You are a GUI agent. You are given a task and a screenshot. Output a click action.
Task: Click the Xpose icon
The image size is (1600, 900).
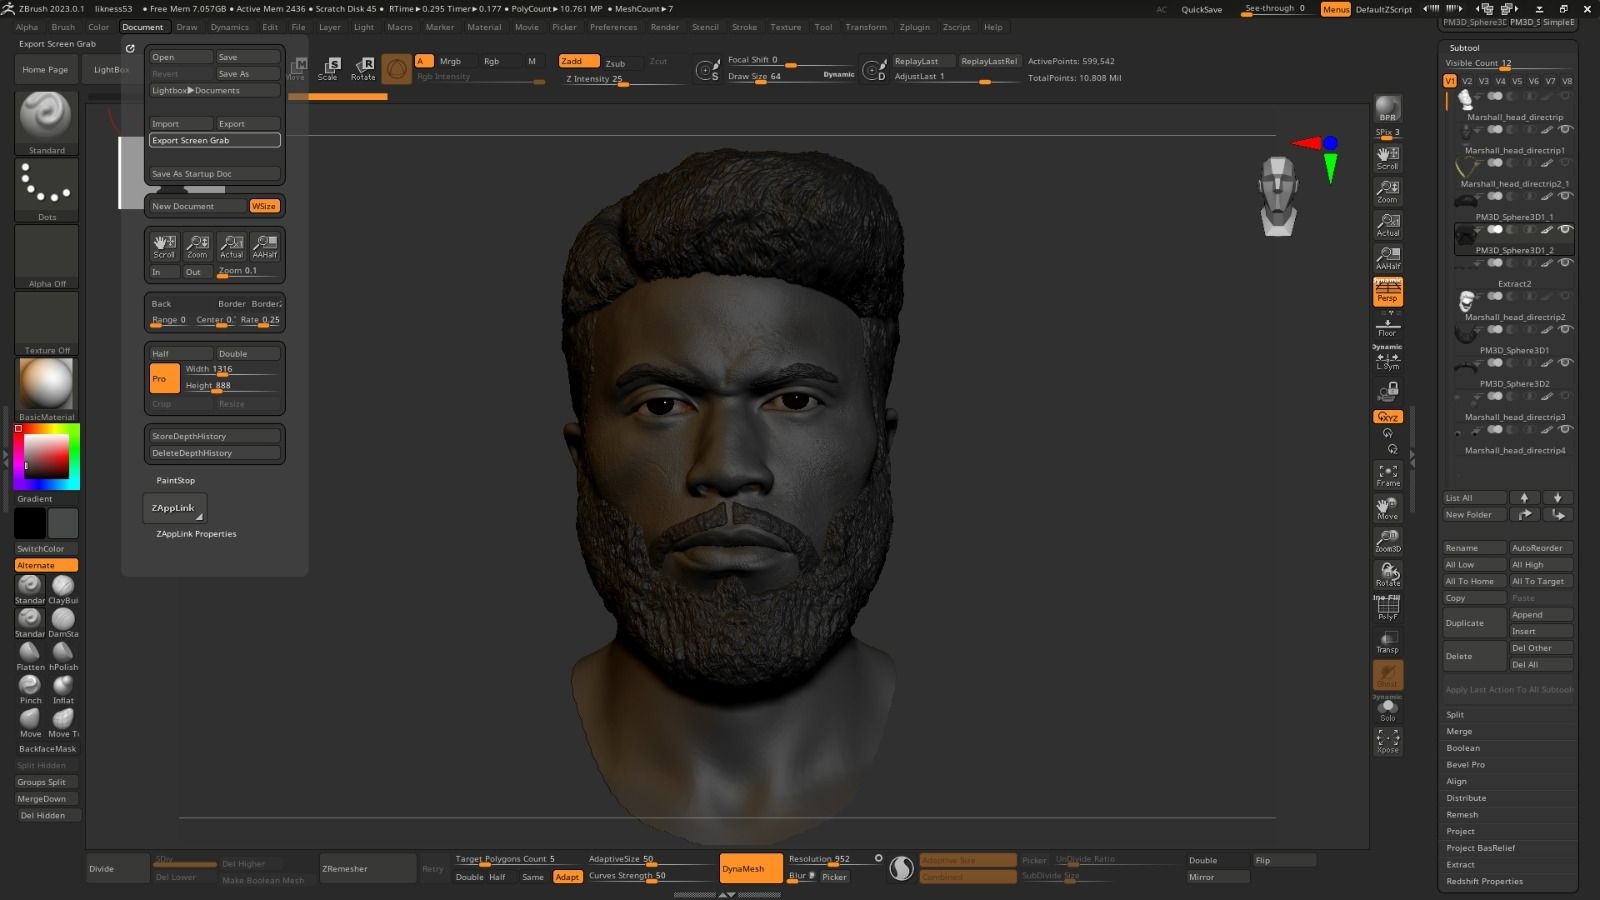click(x=1388, y=741)
